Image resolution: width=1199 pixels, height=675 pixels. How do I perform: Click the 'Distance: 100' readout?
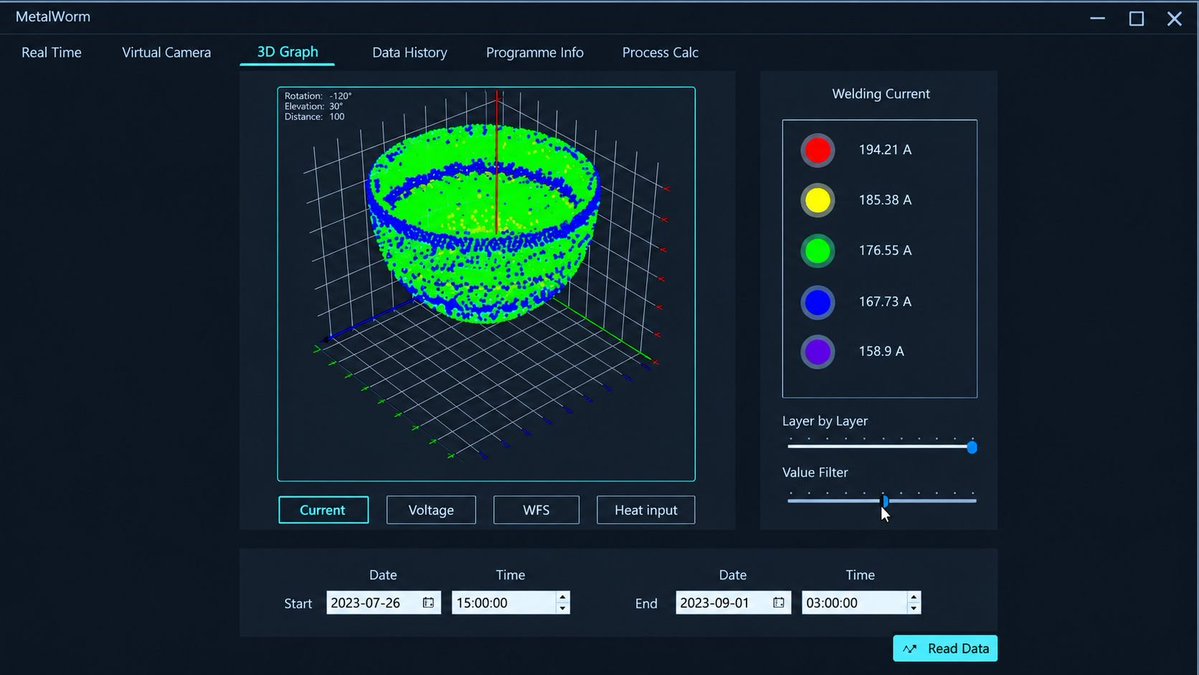(314, 117)
